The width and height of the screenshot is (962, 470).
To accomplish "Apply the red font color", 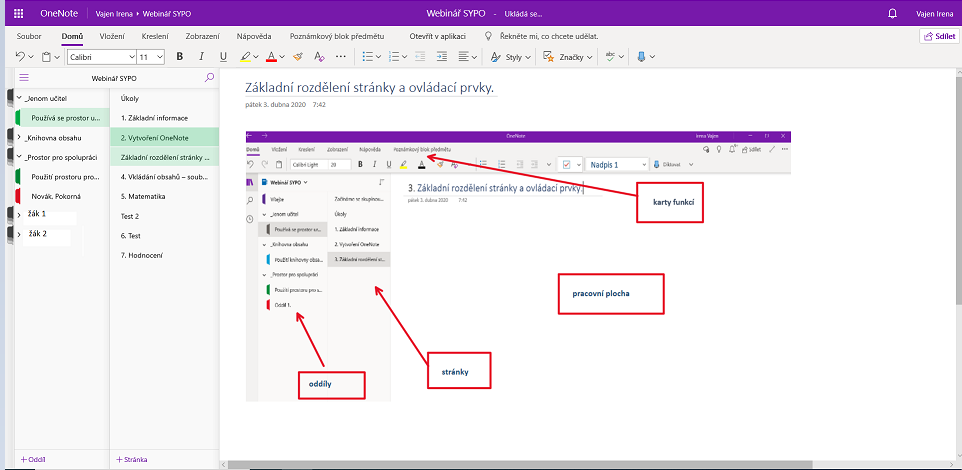I will pos(271,56).
